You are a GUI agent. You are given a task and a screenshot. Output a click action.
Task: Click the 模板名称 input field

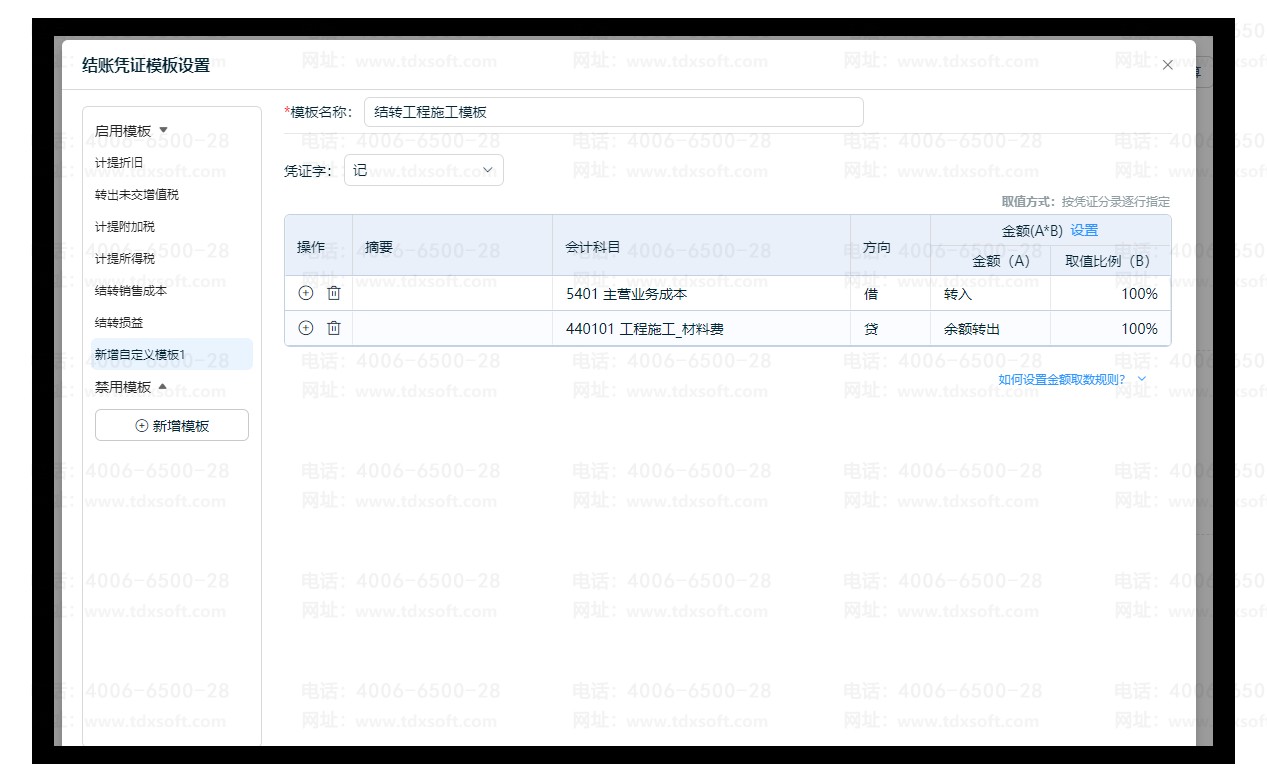613,112
